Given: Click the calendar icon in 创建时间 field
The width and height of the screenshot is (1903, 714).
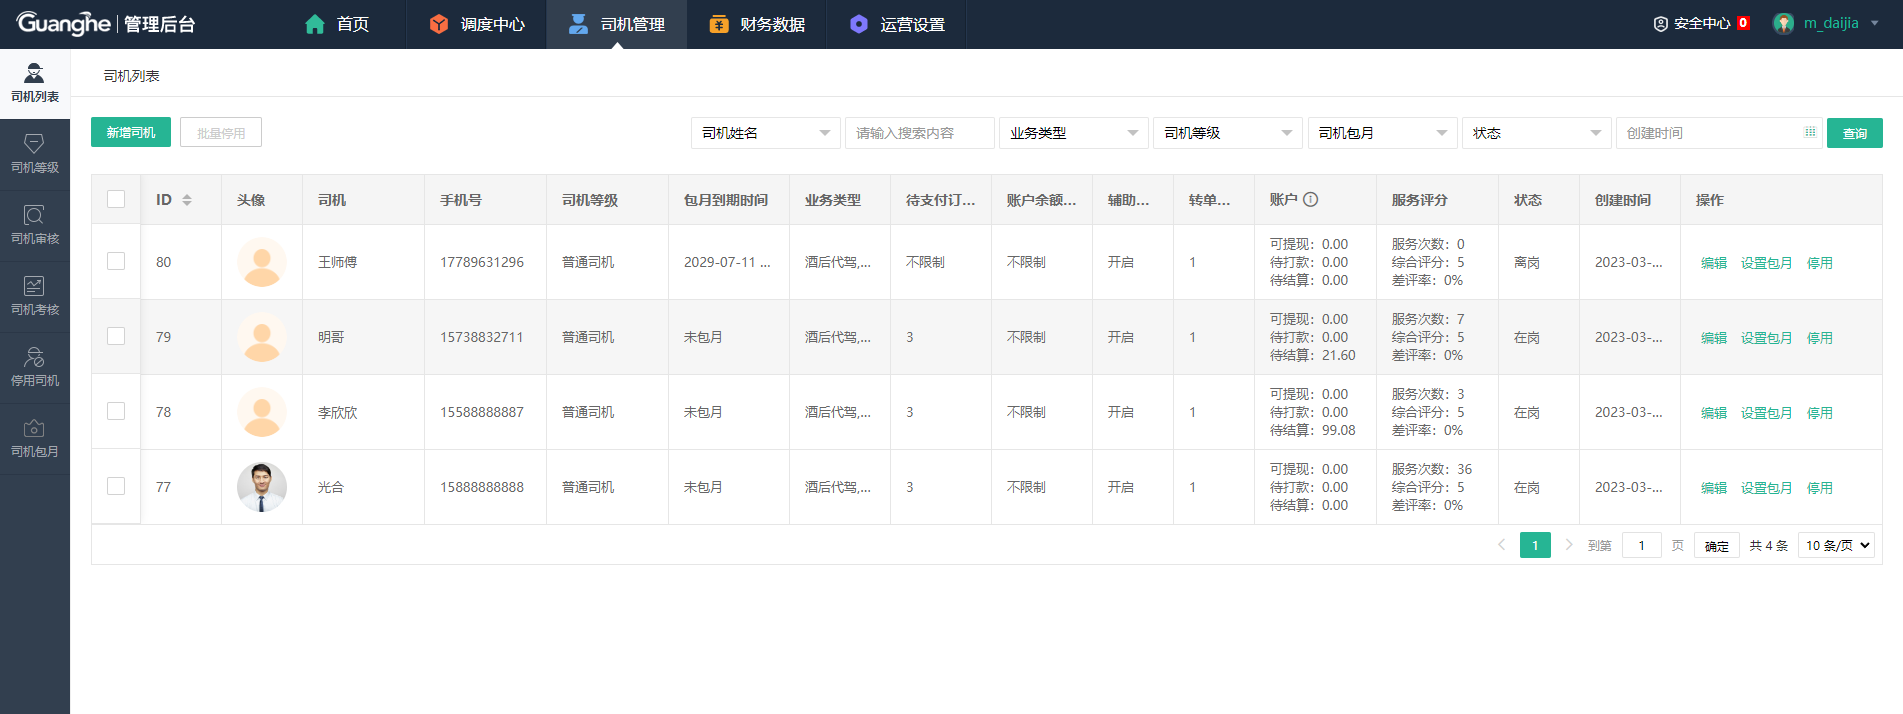Looking at the screenshot, I should 1810,132.
